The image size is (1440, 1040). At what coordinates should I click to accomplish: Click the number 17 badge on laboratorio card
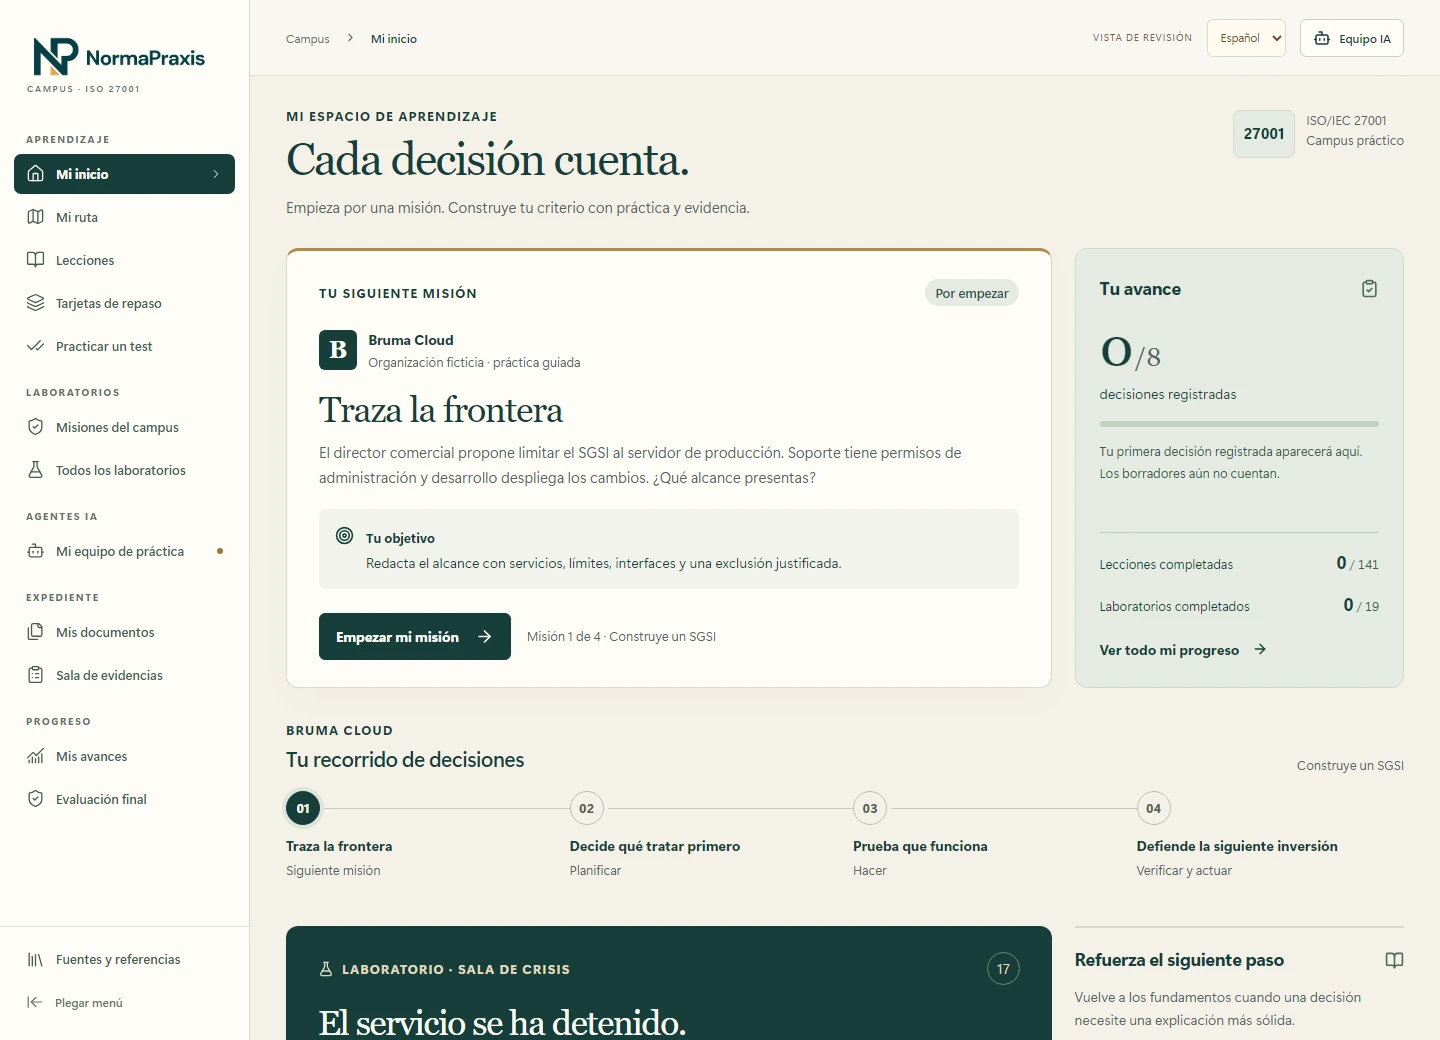pos(1003,969)
